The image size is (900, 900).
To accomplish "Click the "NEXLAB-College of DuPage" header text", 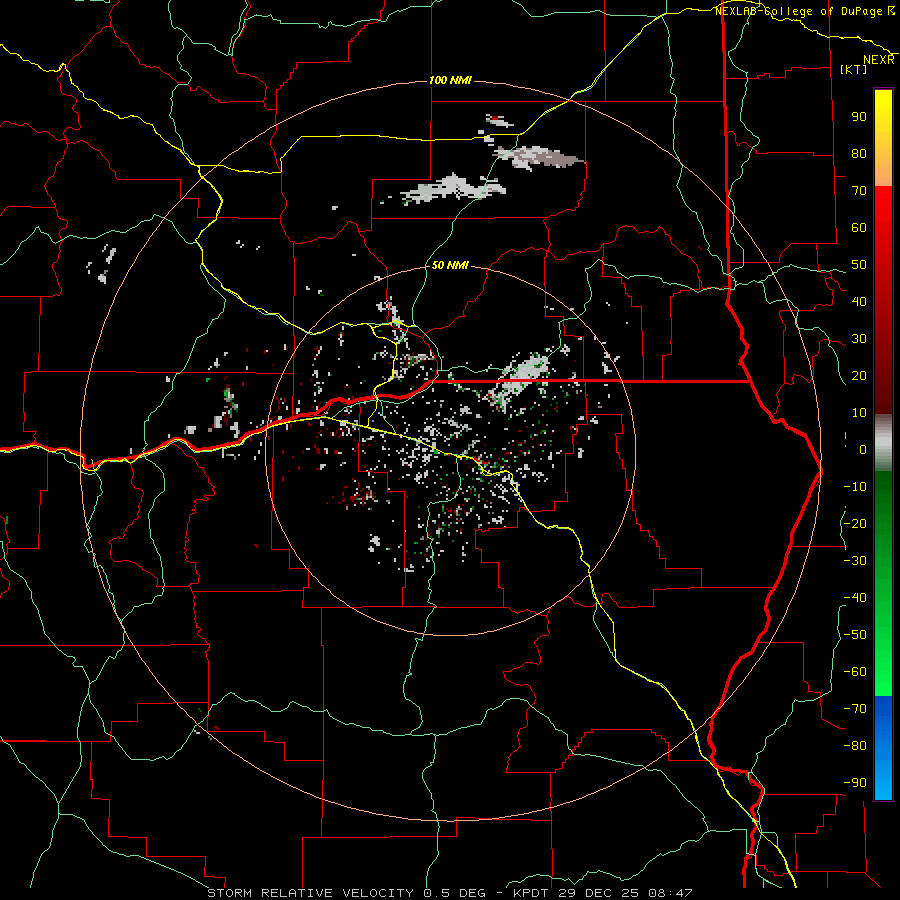I will pyautogui.click(x=800, y=11).
